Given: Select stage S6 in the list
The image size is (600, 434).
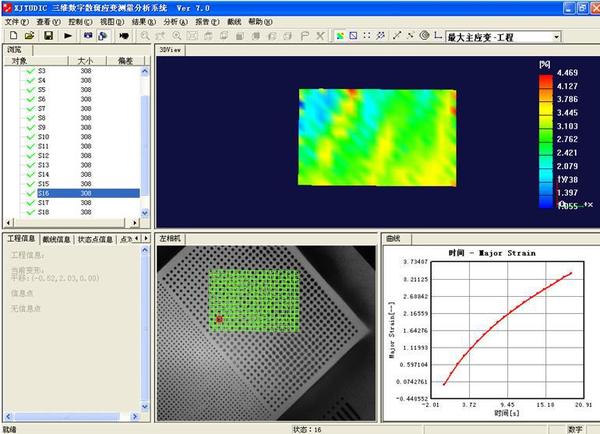Looking at the screenshot, I should pyautogui.click(x=41, y=99).
